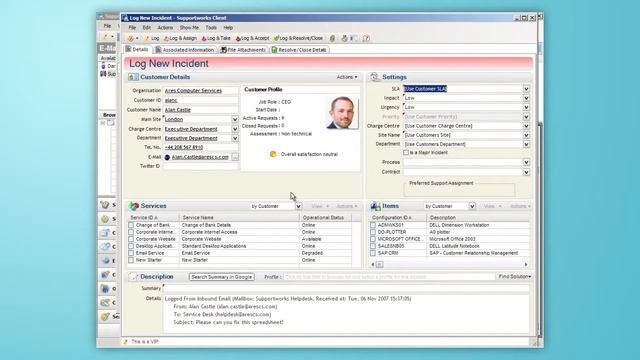Click the Log & Accept toolbar button
The height and width of the screenshot is (360, 640).
(252, 38)
